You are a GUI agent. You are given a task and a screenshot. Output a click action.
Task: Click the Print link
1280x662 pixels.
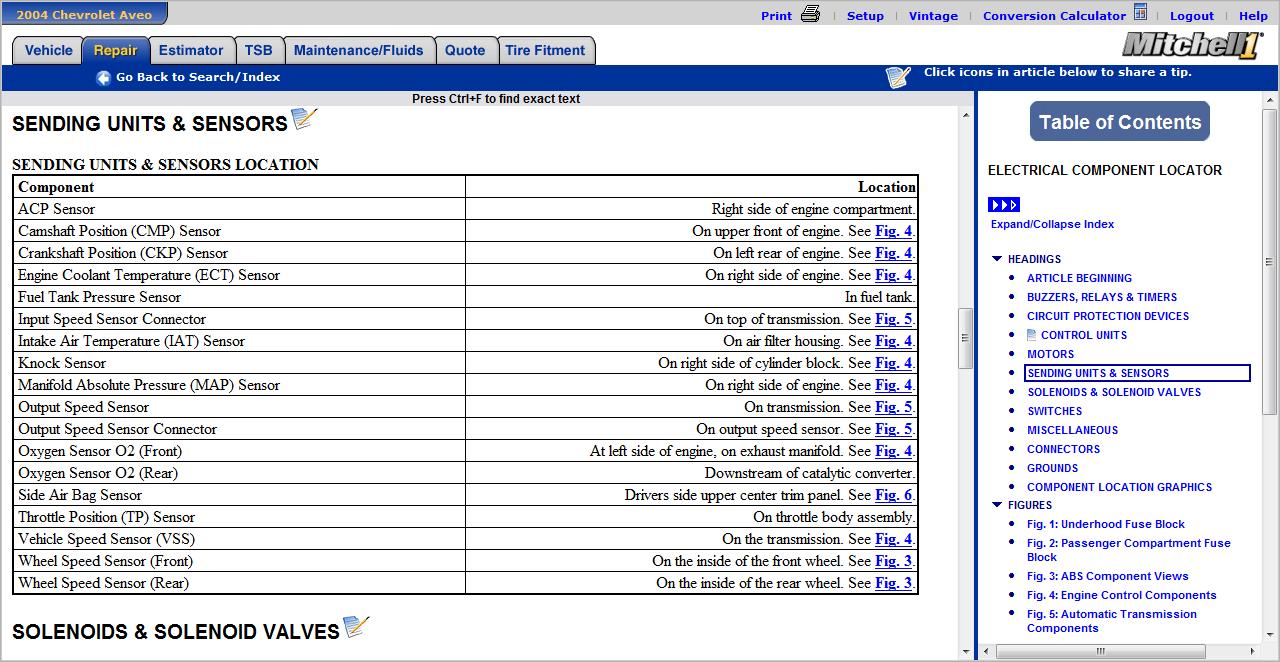(776, 16)
